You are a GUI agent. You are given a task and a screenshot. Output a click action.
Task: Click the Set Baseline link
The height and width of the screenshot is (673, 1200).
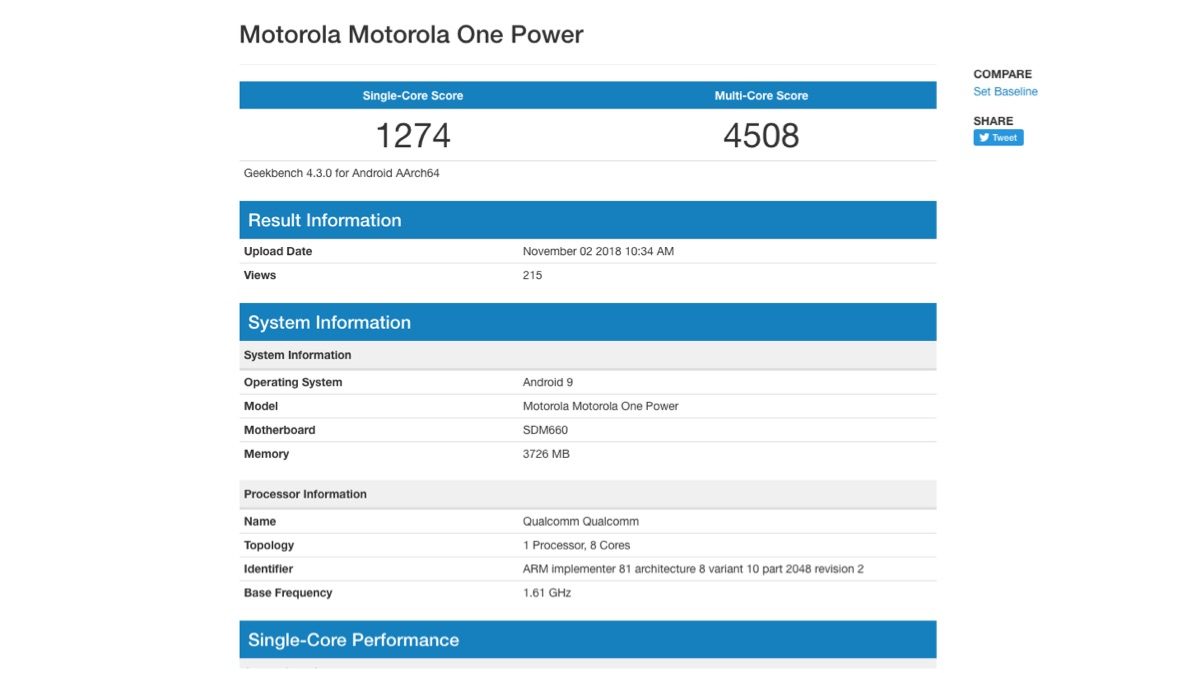tap(1005, 92)
